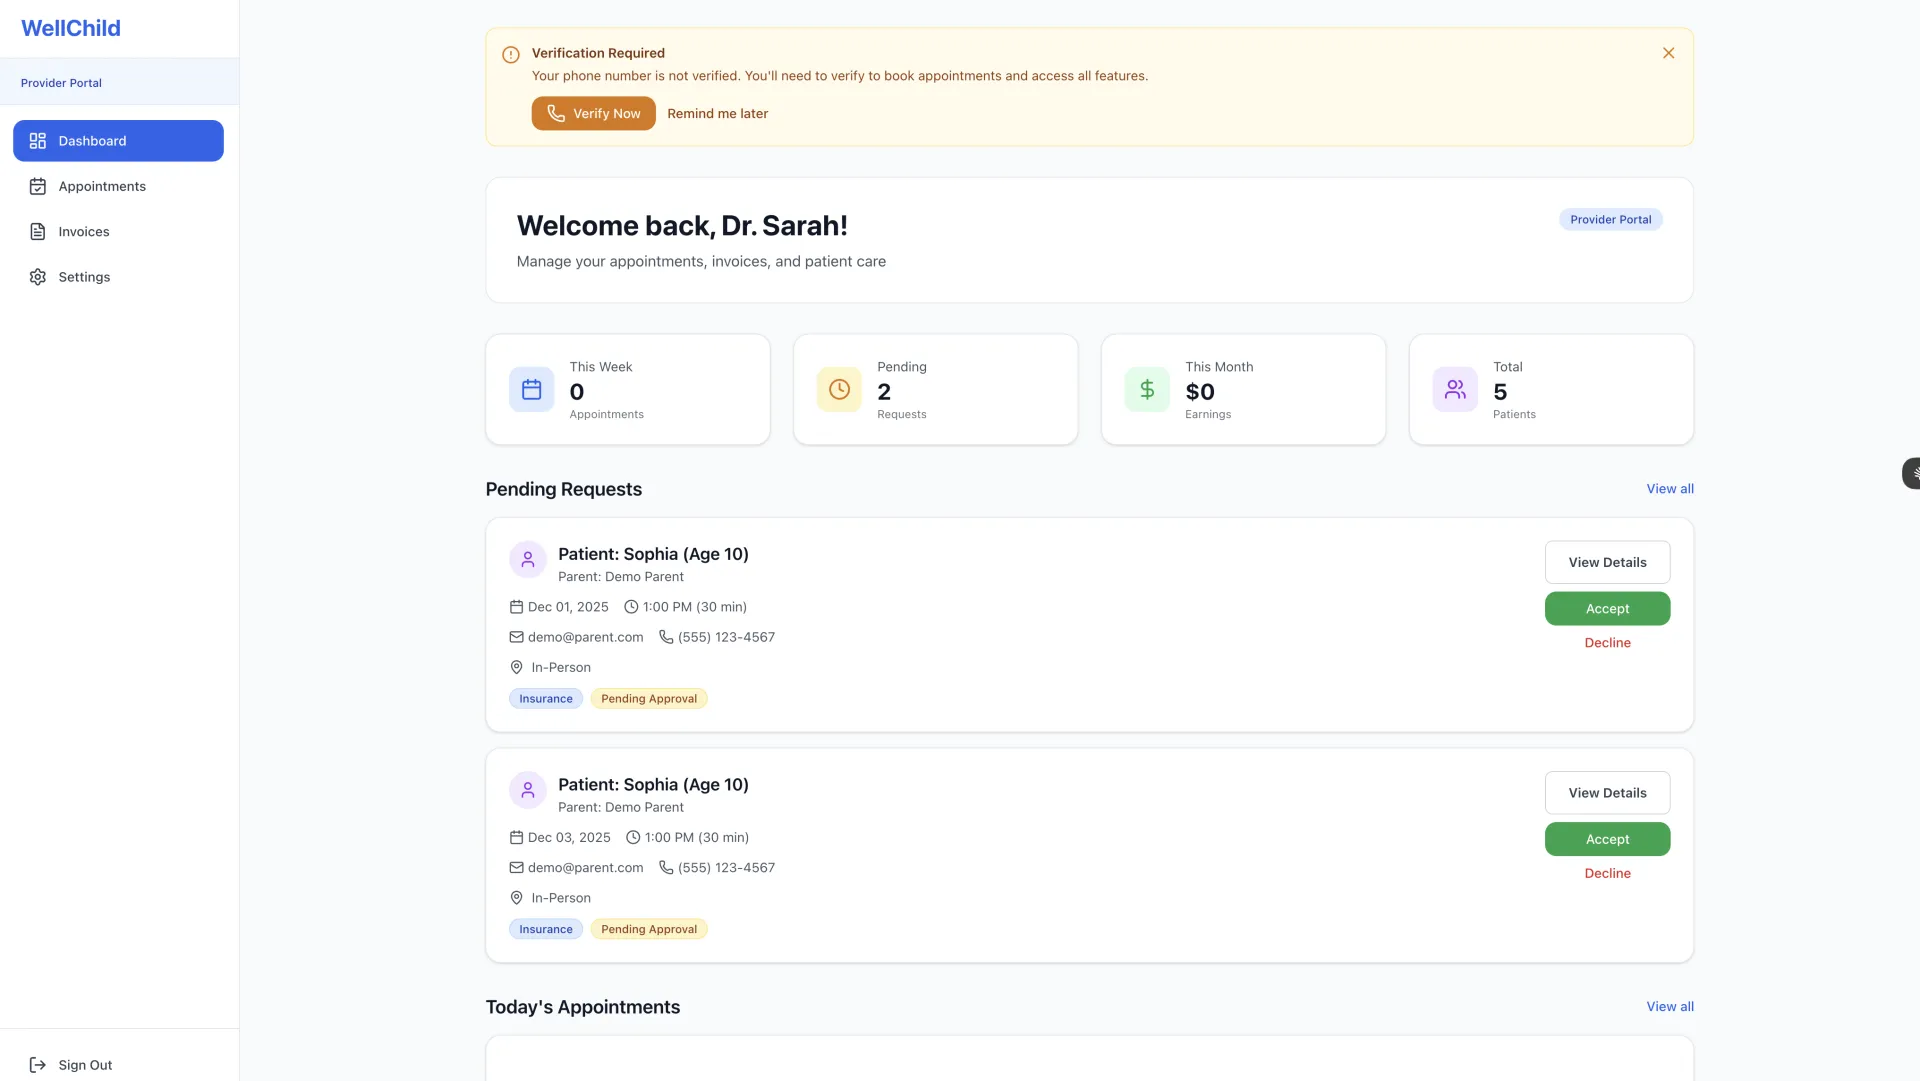Click the clock icon on Pending requests card
The height and width of the screenshot is (1081, 1920).
[839, 389]
